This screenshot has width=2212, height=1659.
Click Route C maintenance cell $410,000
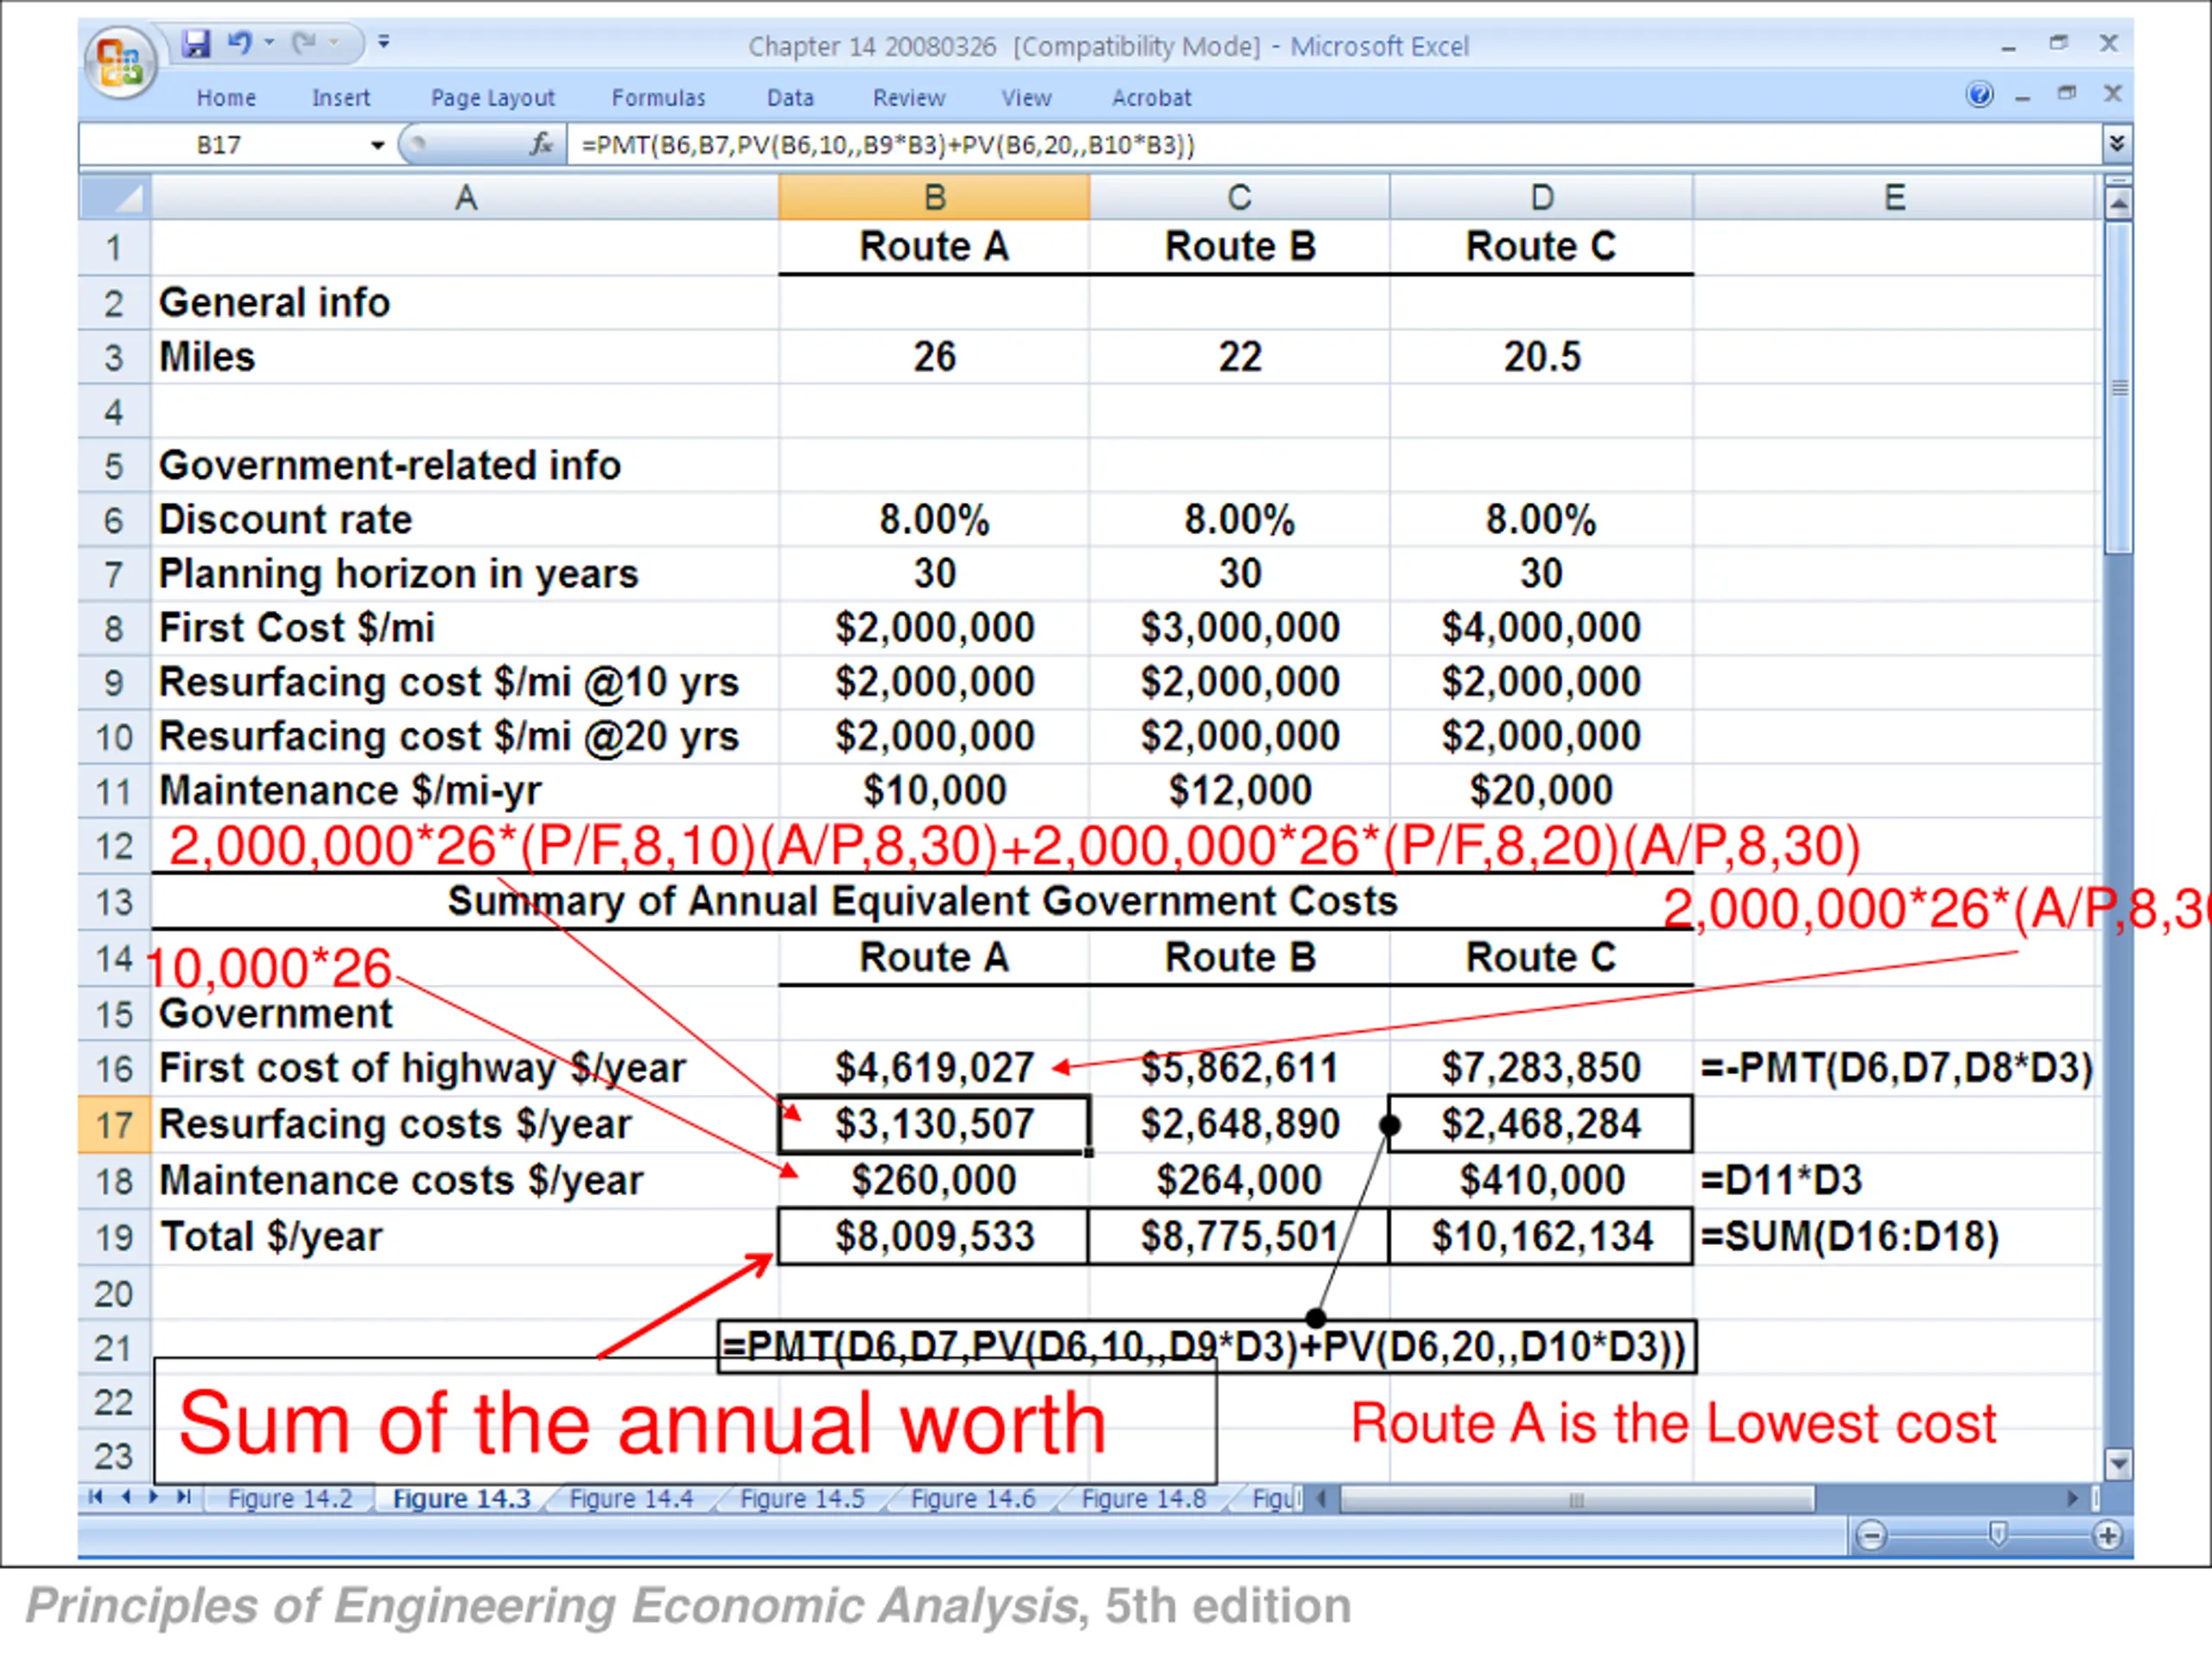pos(1541,1180)
